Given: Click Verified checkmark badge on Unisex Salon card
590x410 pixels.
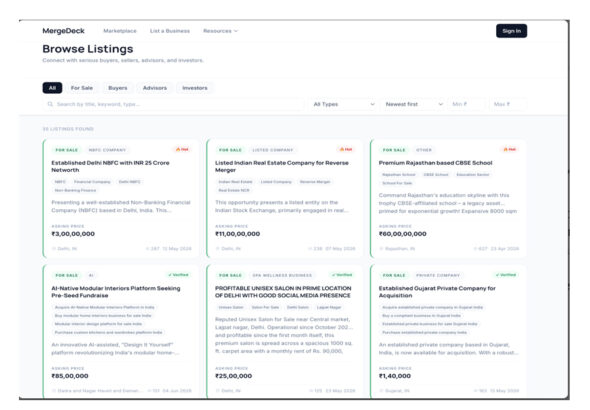Looking at the screenshot, I should (342, 275).
